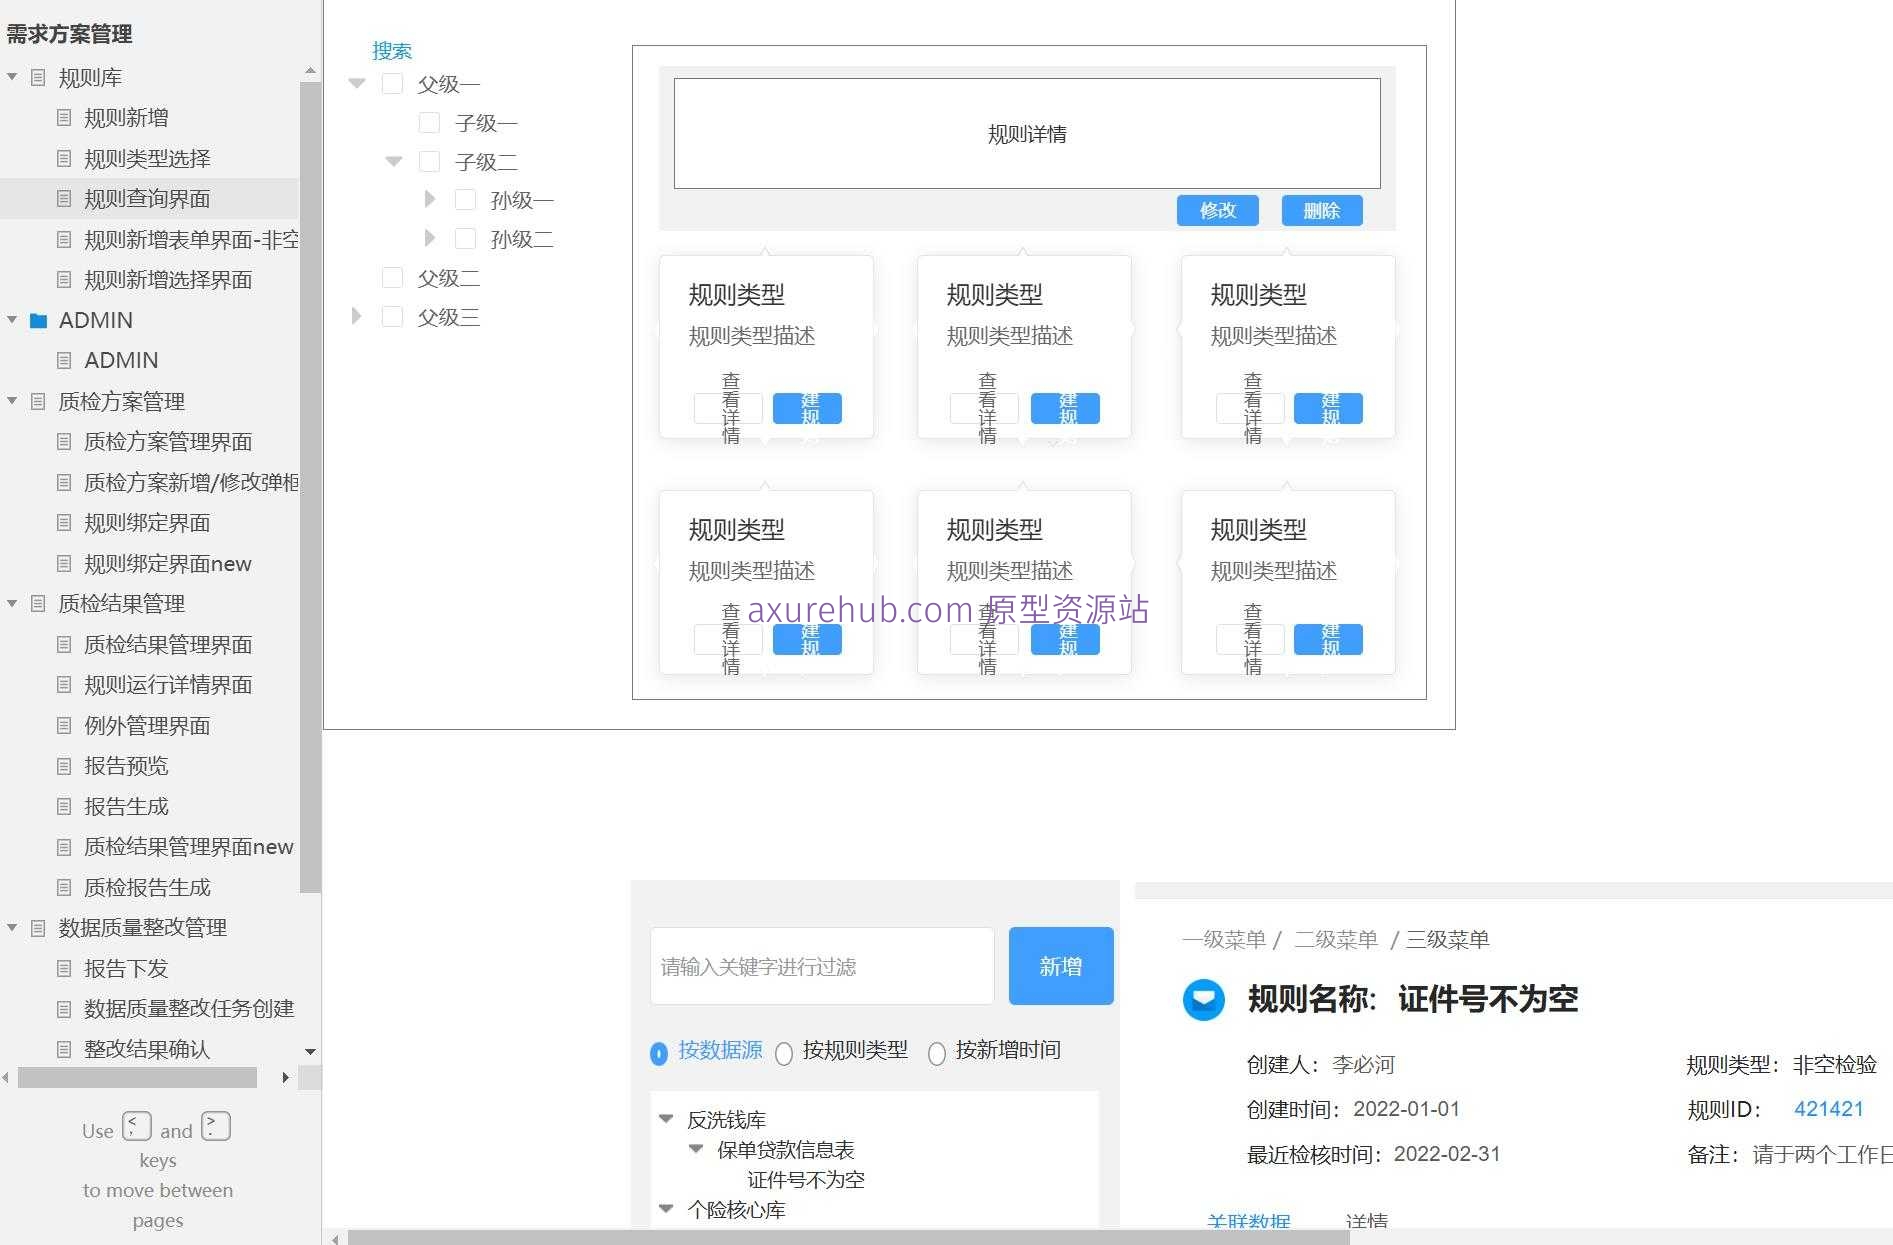The width and height of the screenshot is (1893, 1245).
Task: Switch to the 详情 tab
Action: tap(1367, 1222)
